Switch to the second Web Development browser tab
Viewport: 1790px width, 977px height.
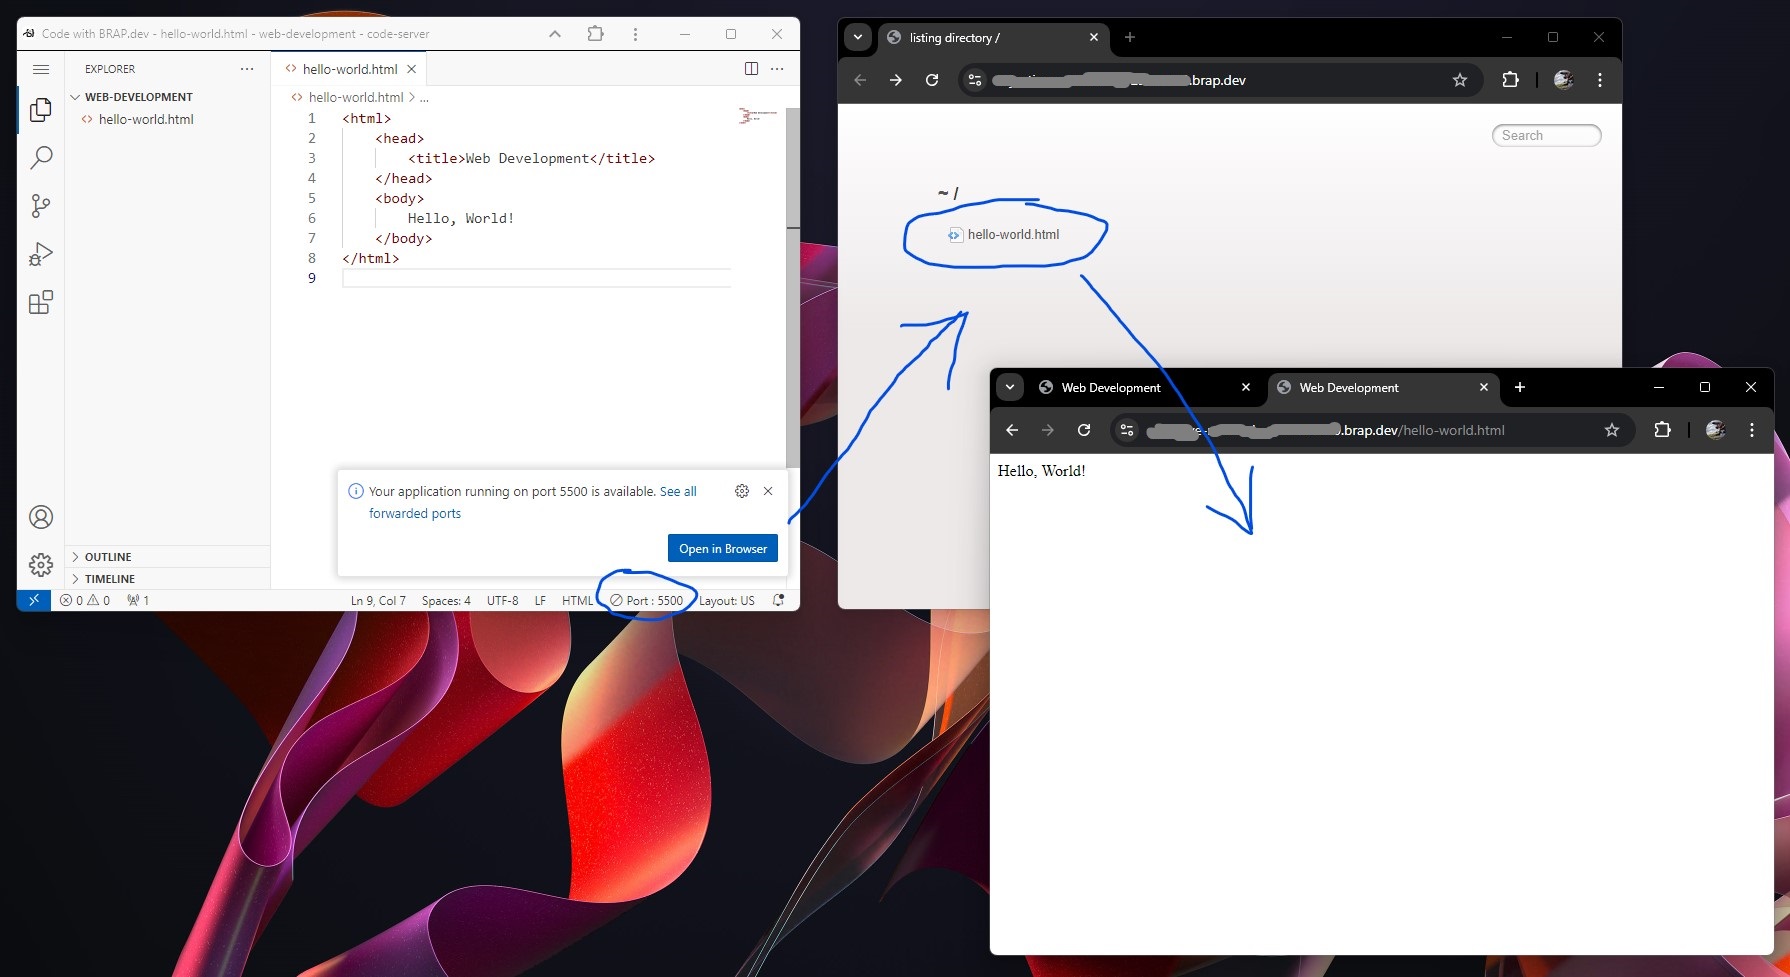1348,387
